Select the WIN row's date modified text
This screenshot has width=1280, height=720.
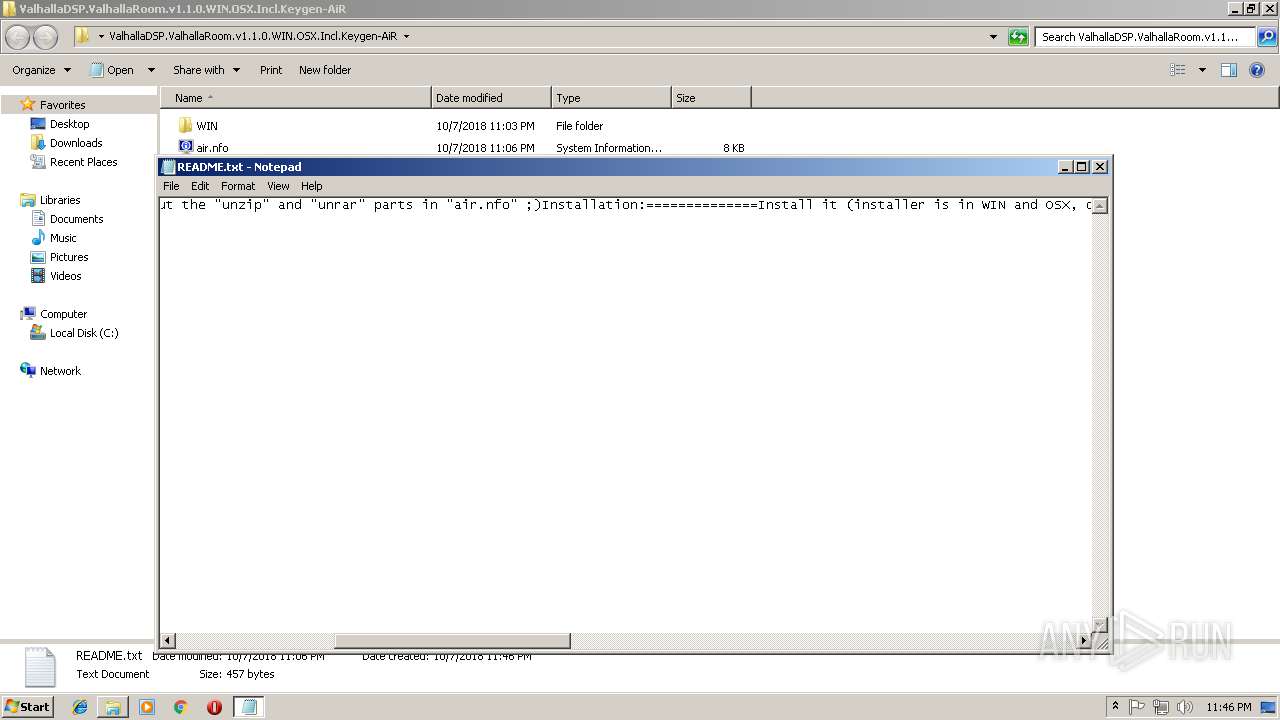coord(485,126)
